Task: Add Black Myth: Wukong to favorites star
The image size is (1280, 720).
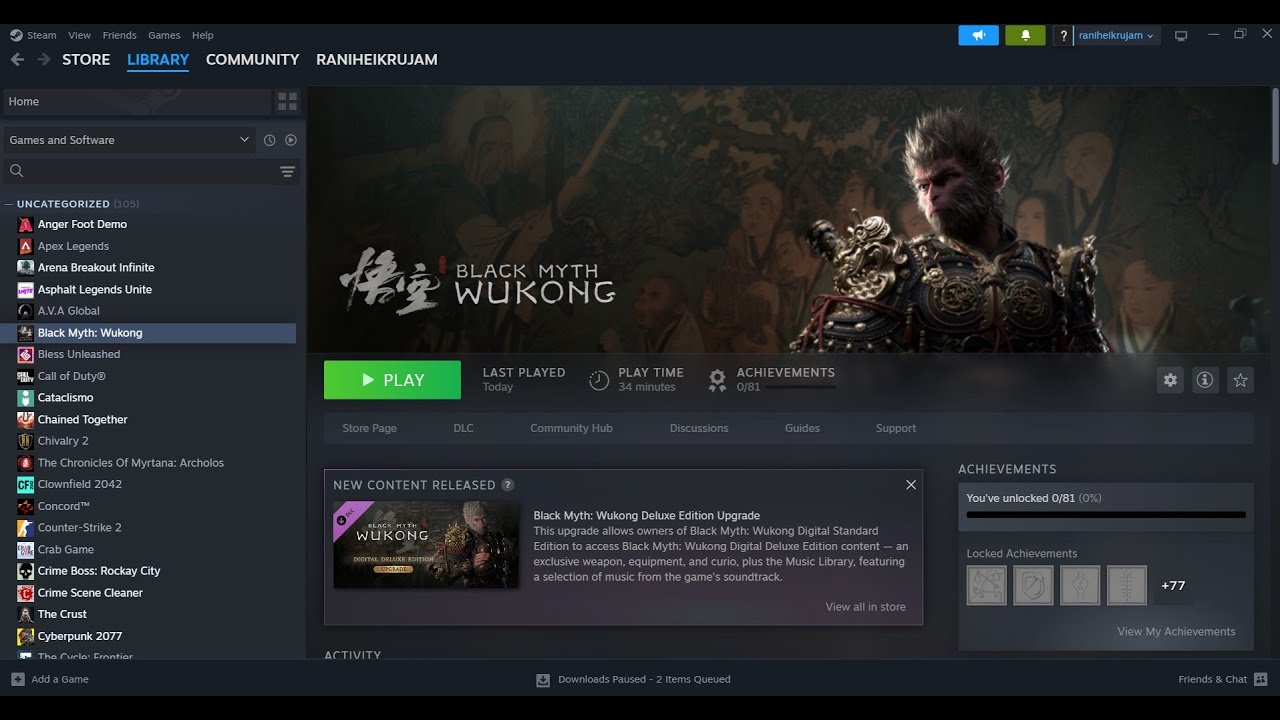Action: (1240, 380)
